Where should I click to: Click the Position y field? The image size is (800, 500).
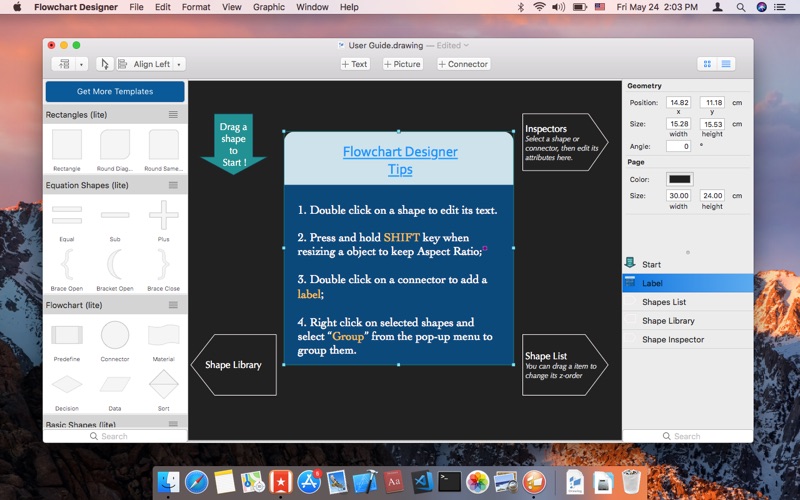point(712,103)
